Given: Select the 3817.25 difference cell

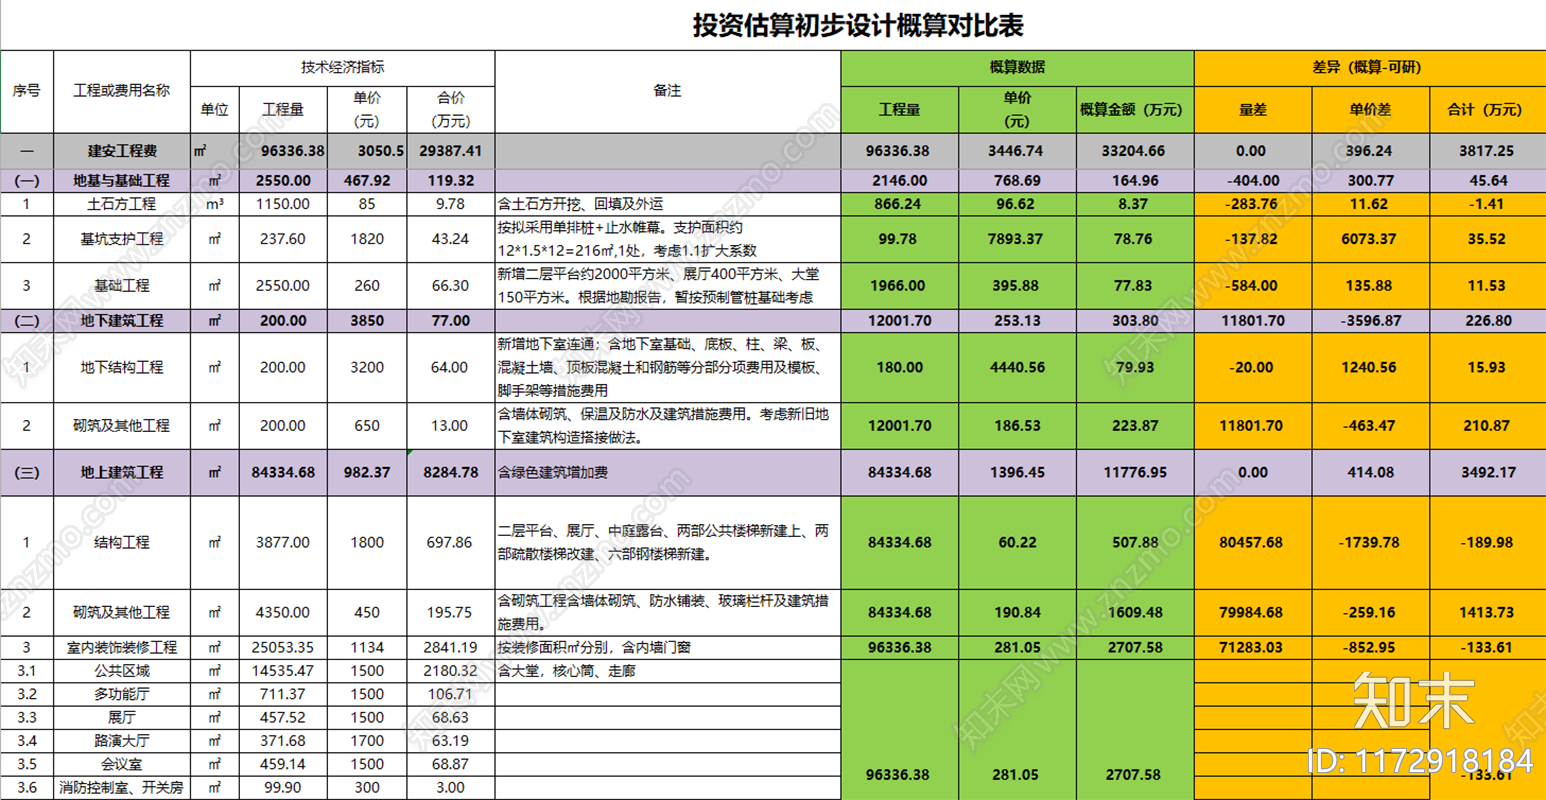Looking at the screenshot, I should click(1486, 151).
